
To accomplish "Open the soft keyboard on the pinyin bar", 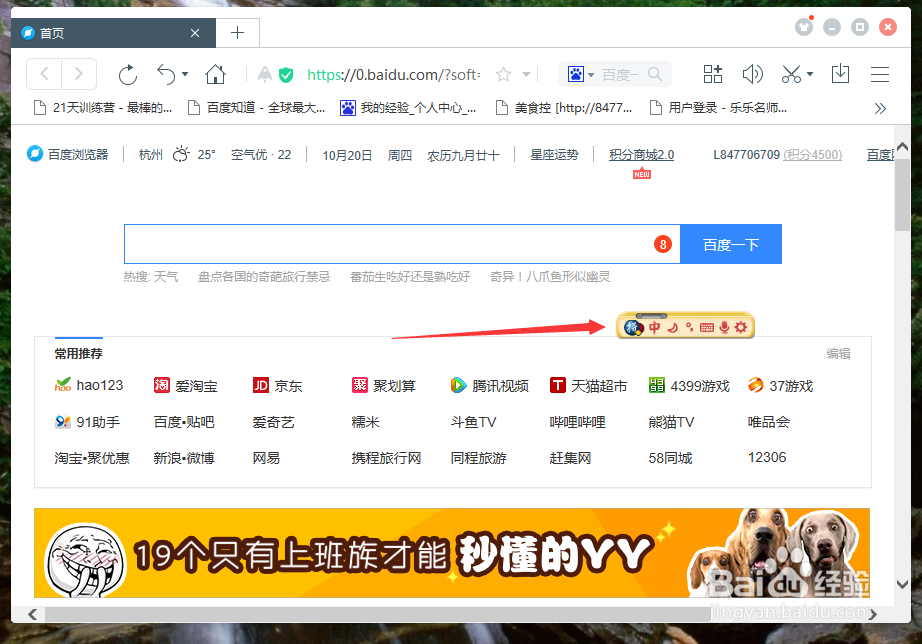I will tap(706, 327).
